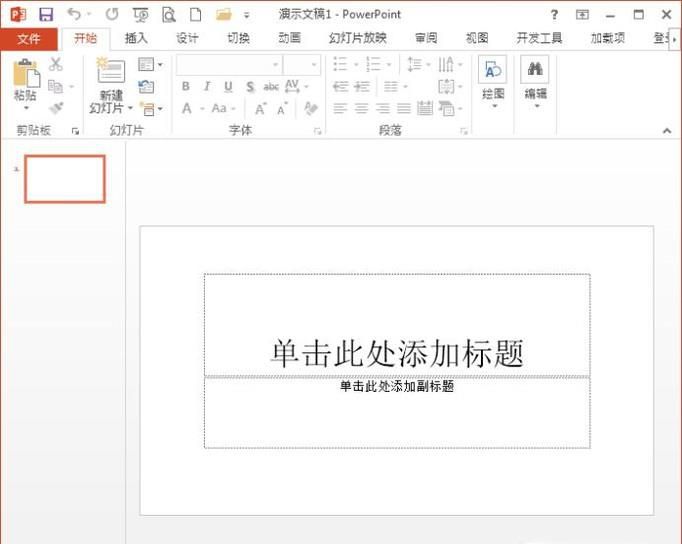
Task: Open the 幻灯片放映 tab
Action: [357, 38]
